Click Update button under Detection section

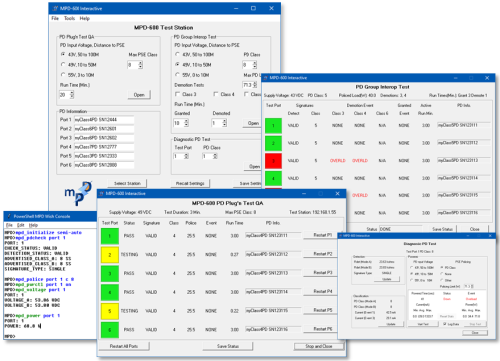[x=387, y=279]
